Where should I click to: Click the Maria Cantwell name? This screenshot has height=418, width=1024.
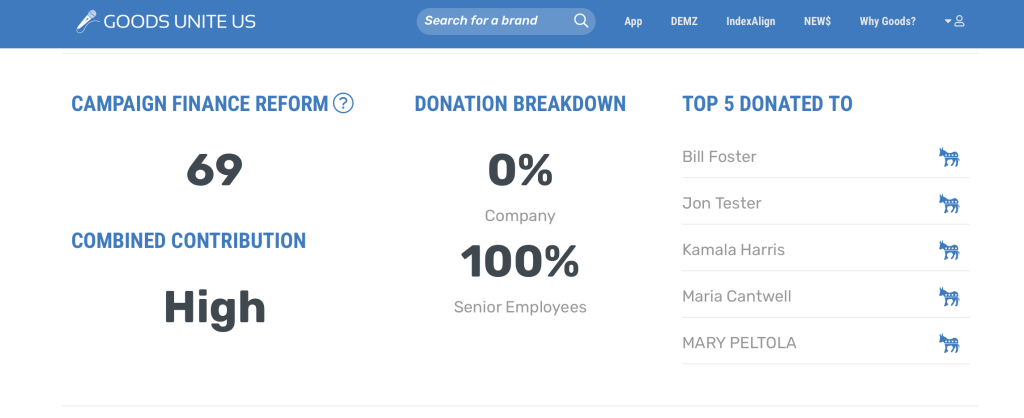tap(736, 297)
